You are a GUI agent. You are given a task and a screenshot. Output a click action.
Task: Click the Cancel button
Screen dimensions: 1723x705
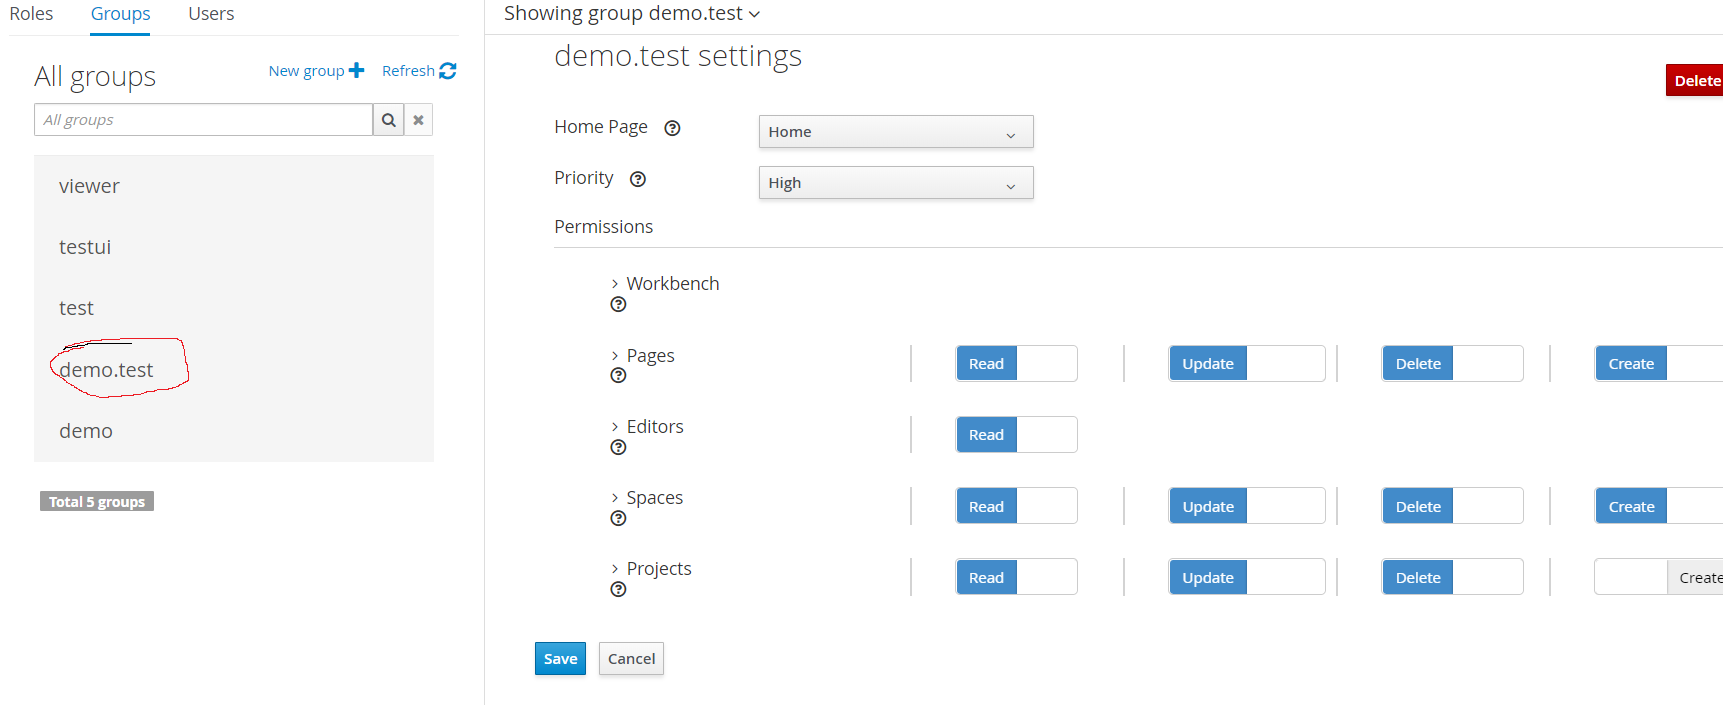pyautogui.click(x=631, y=659)
